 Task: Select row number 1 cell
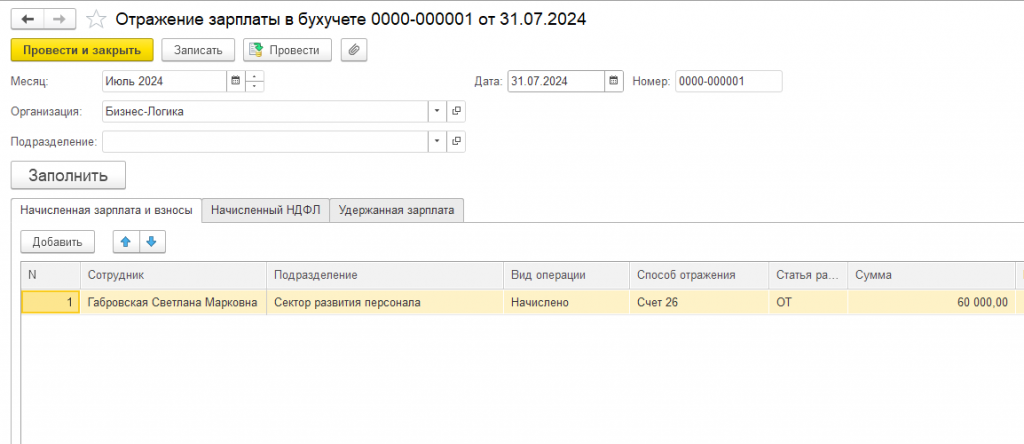click(x=50, y=302)
